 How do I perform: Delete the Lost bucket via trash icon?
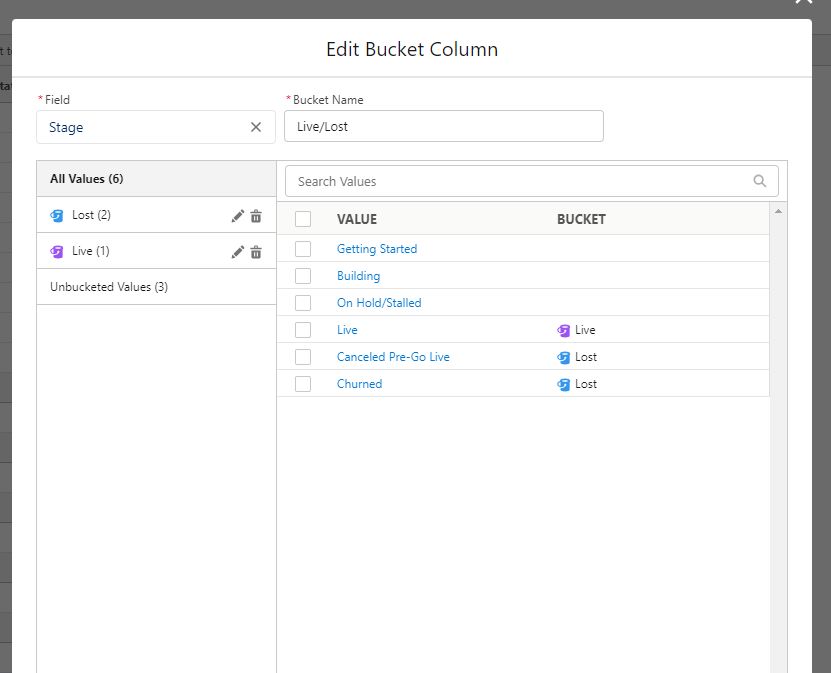pyautogui.click(x=256, y=215)
